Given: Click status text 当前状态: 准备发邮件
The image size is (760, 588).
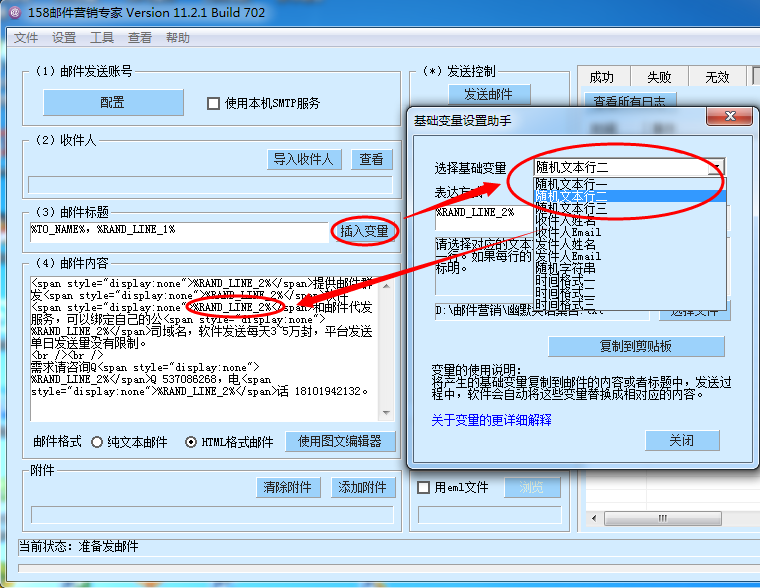Looking at the screenshot, I should (x=79, y=546).
